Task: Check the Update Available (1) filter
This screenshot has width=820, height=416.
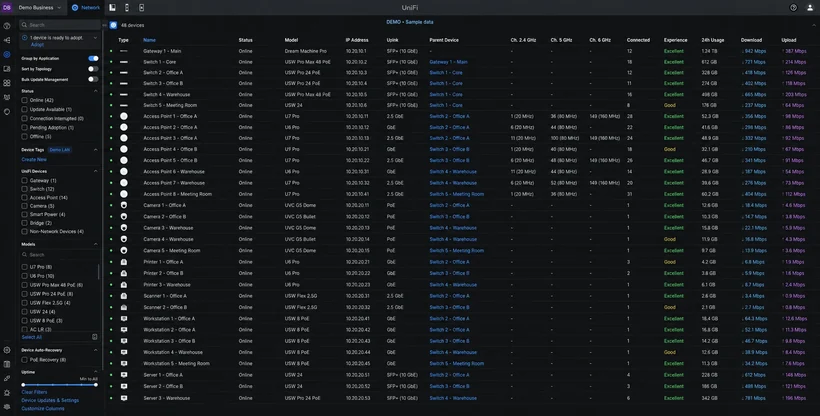Action: coord(25,109)
